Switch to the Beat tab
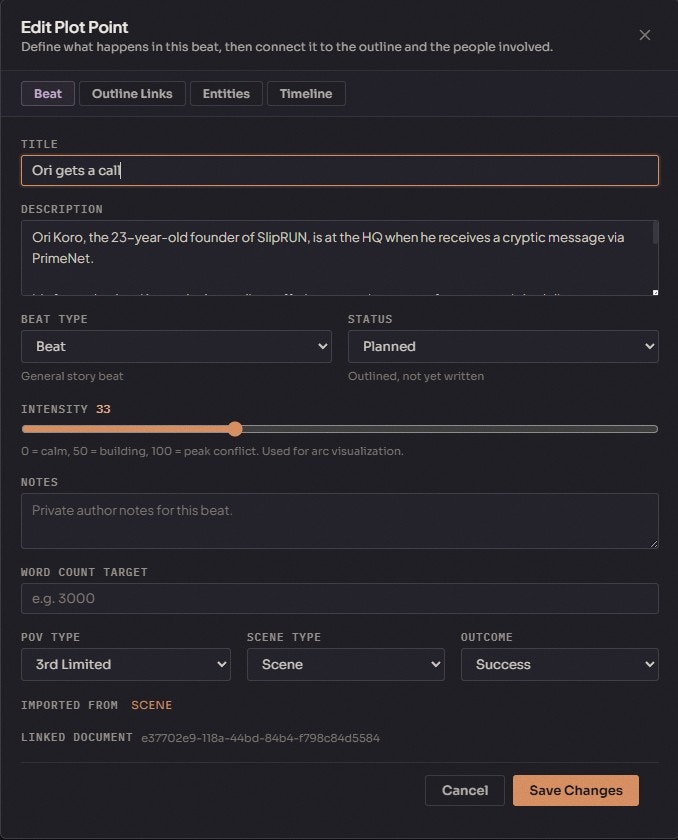678x840 pixels. coord(47,94)
